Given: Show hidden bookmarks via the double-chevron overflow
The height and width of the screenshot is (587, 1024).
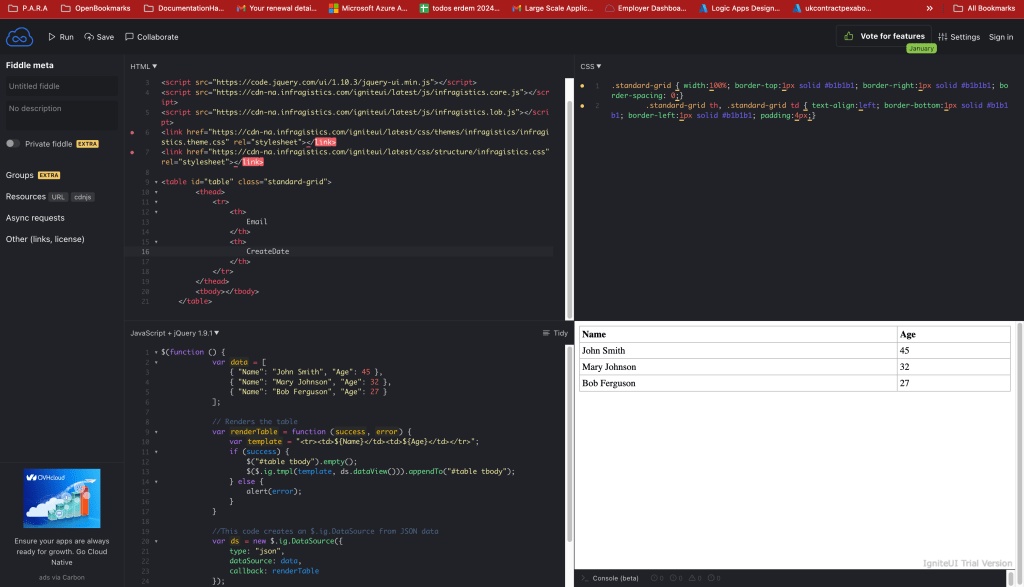Looking at the screenshot, I should (x=929, y=8).
